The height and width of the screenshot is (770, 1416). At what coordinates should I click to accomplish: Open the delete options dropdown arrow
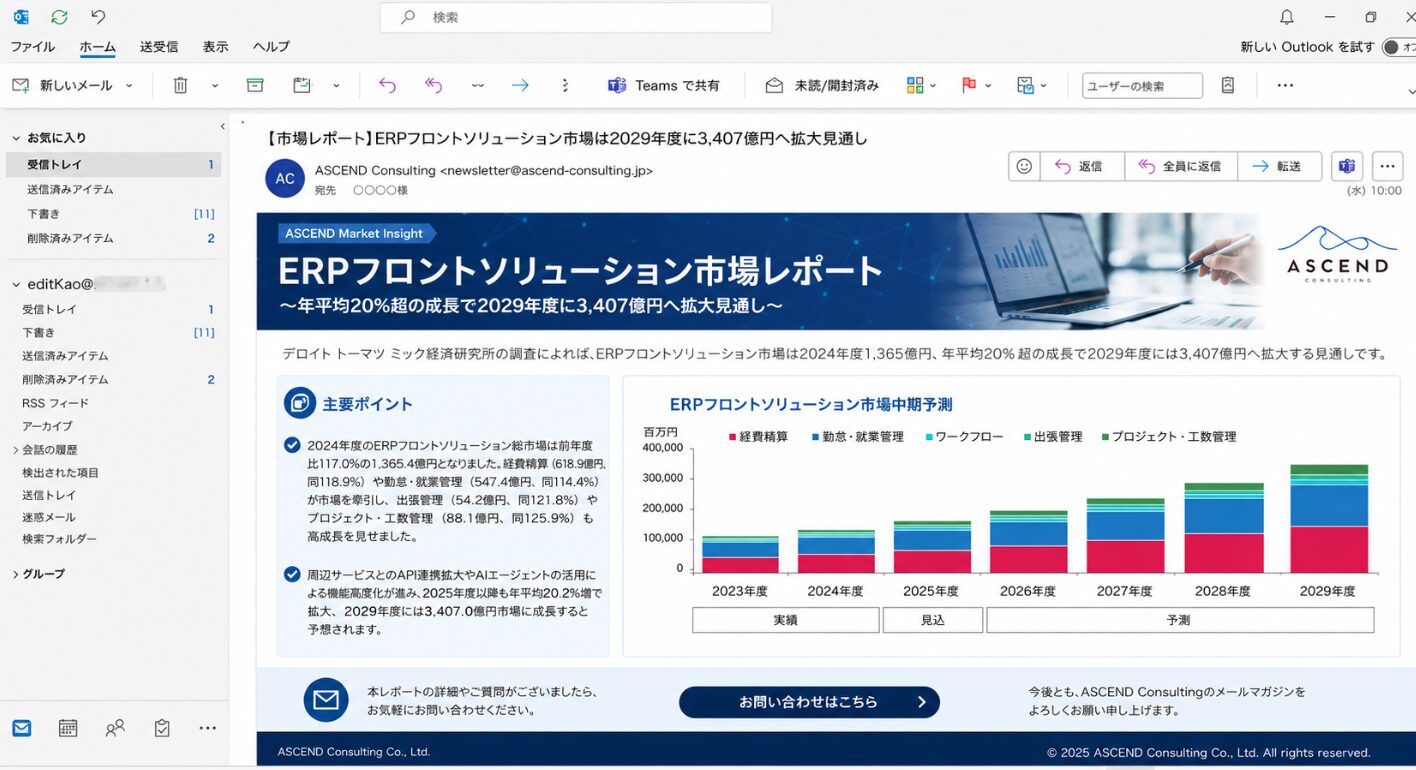tap(214, 86)
